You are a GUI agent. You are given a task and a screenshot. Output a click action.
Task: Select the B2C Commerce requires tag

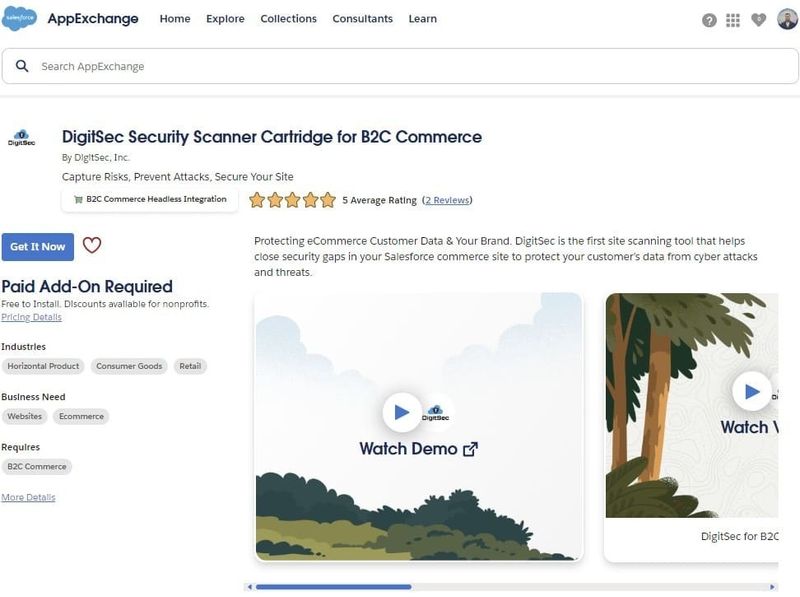click(x=37, y=466)
